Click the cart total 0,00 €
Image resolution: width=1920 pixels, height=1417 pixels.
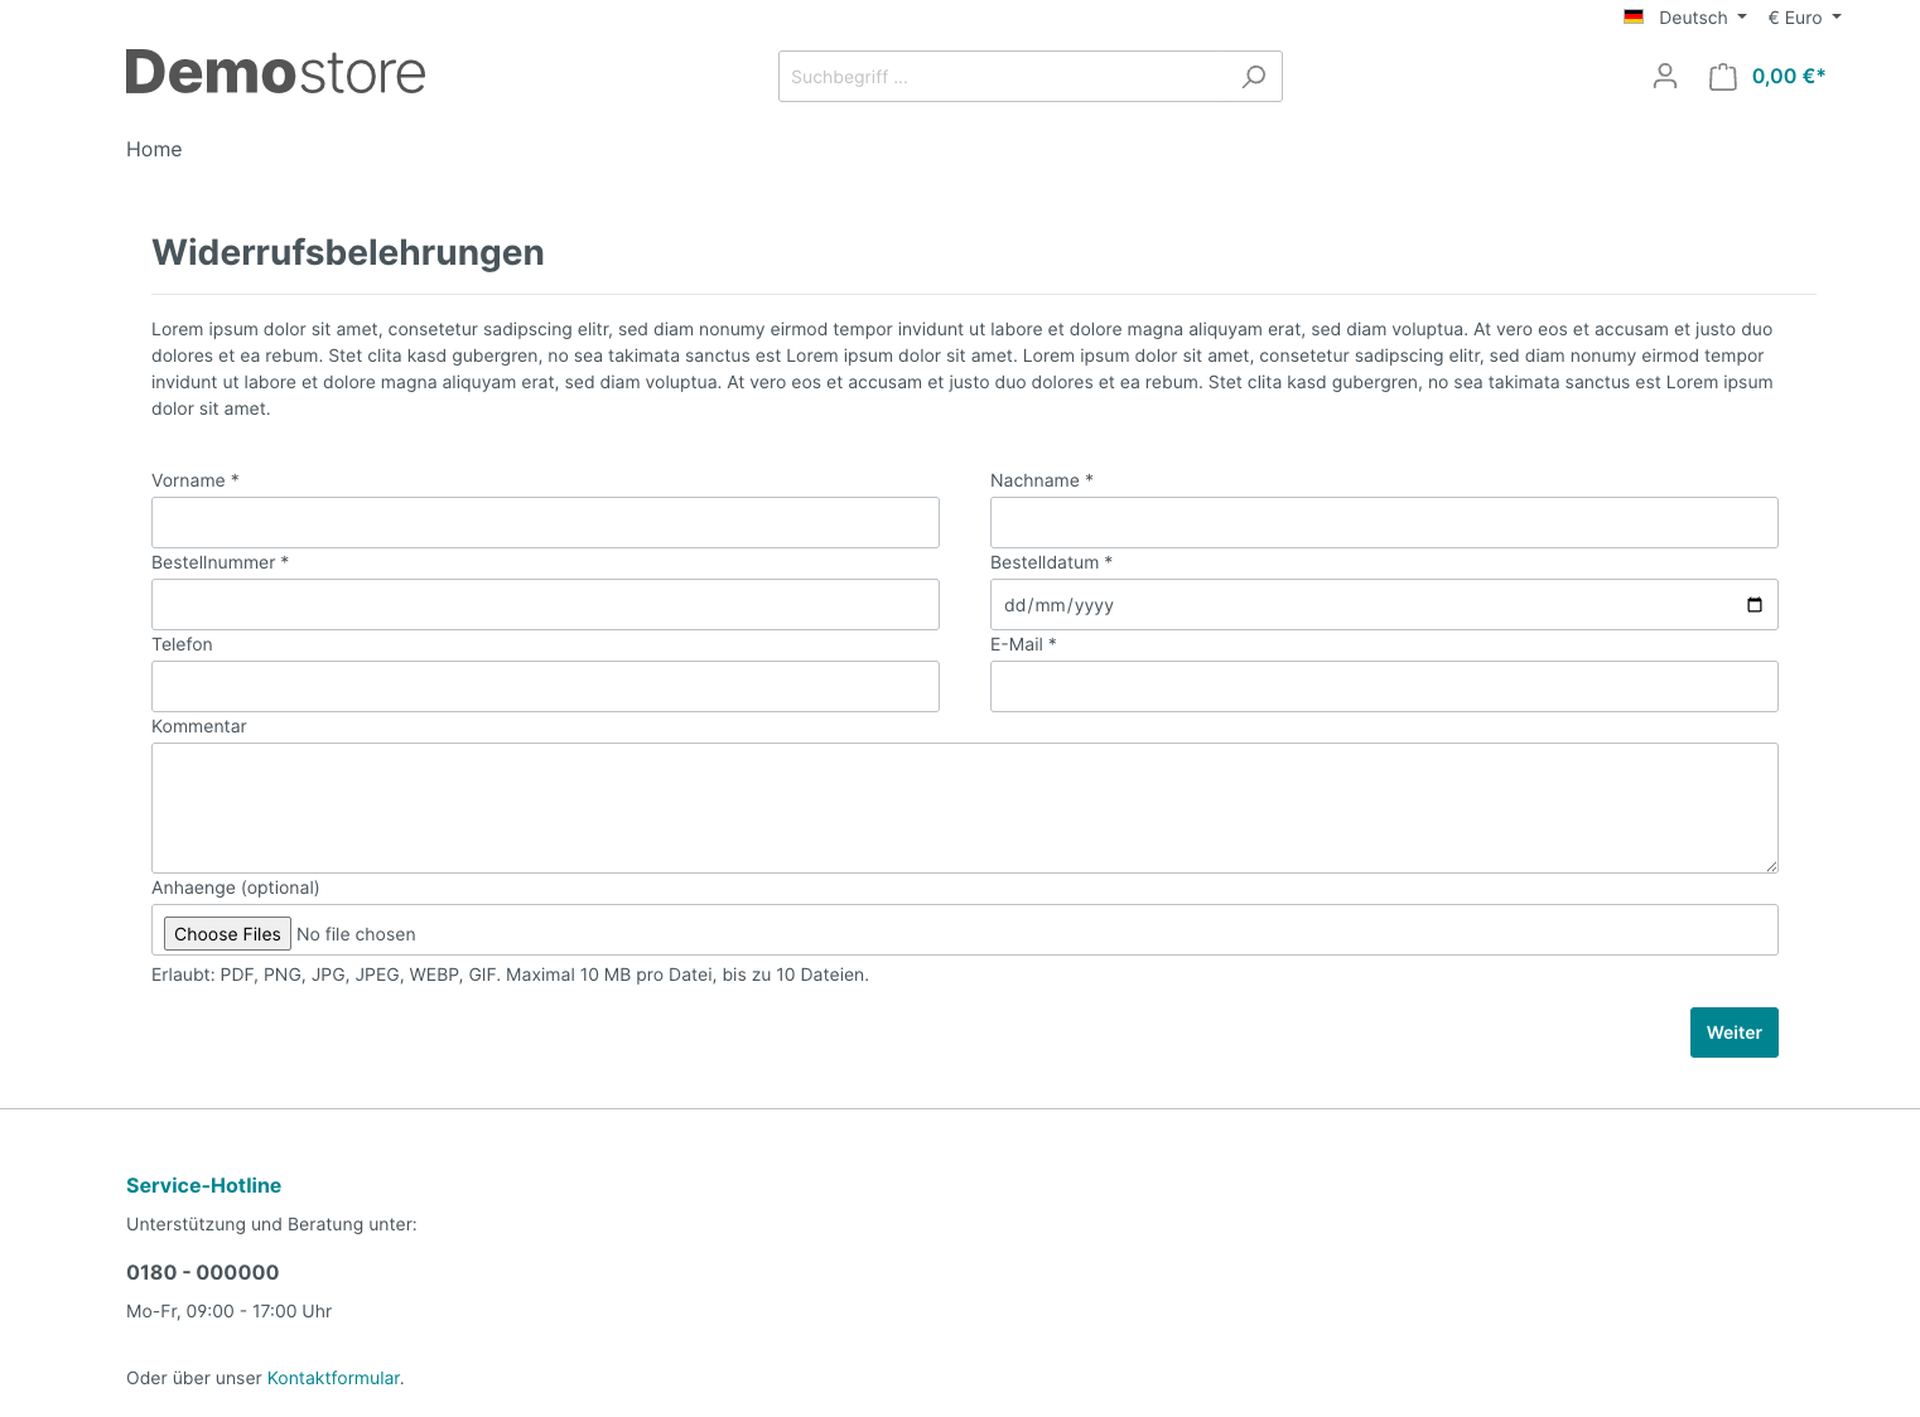1788,76
